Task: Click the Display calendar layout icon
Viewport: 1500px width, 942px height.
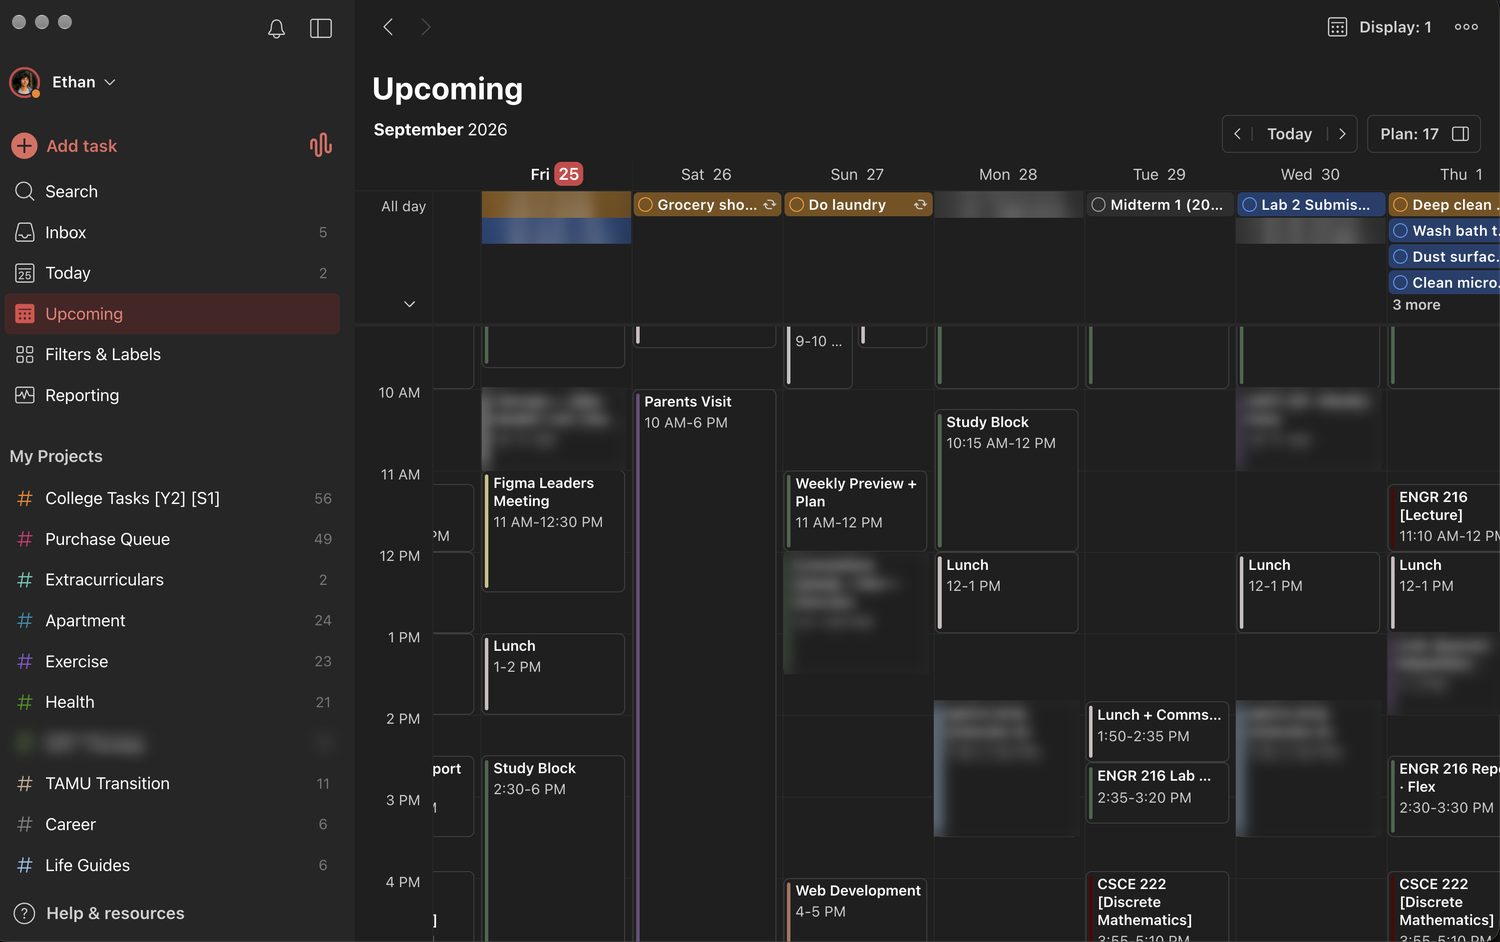Action: 1337,27
